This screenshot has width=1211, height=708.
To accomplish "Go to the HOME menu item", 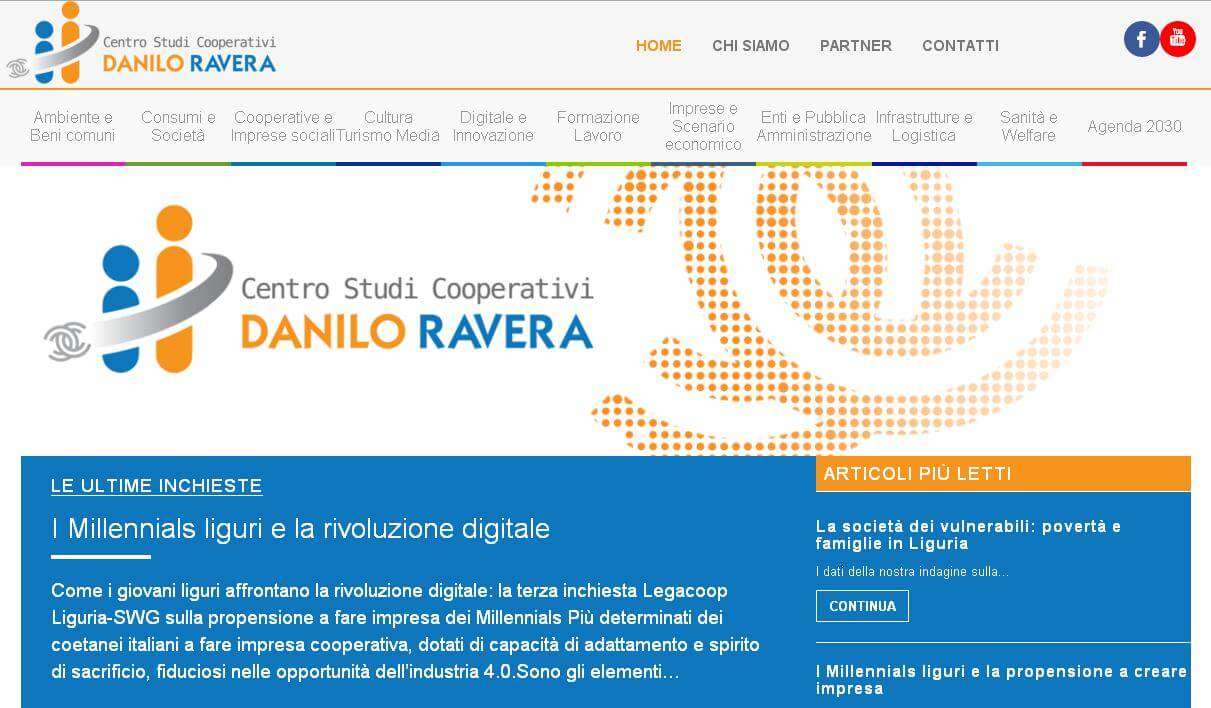I will coord(659,45).
